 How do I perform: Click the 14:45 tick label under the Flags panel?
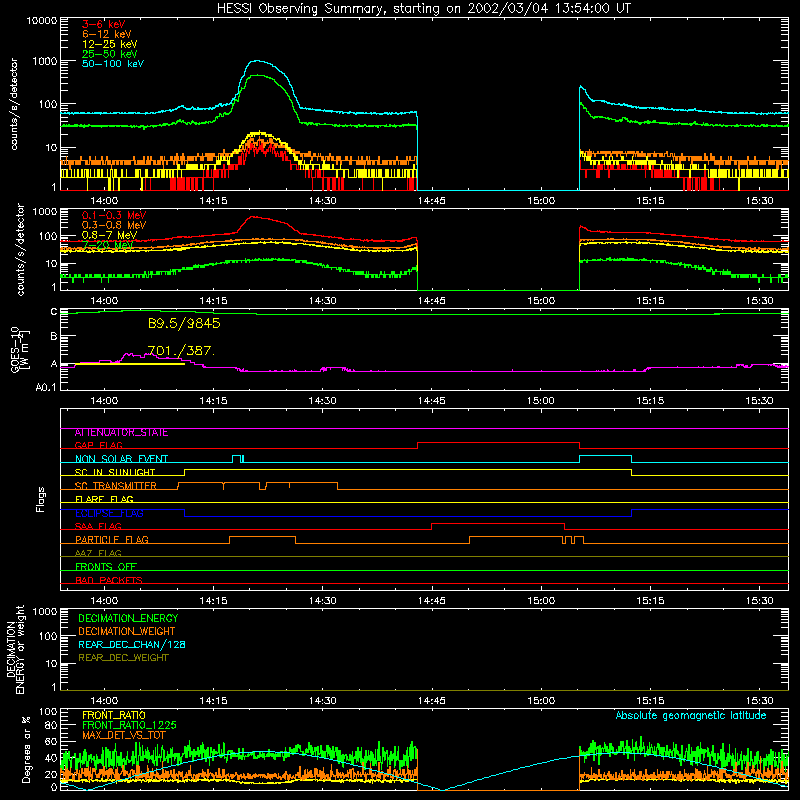[x=432, y=601]
